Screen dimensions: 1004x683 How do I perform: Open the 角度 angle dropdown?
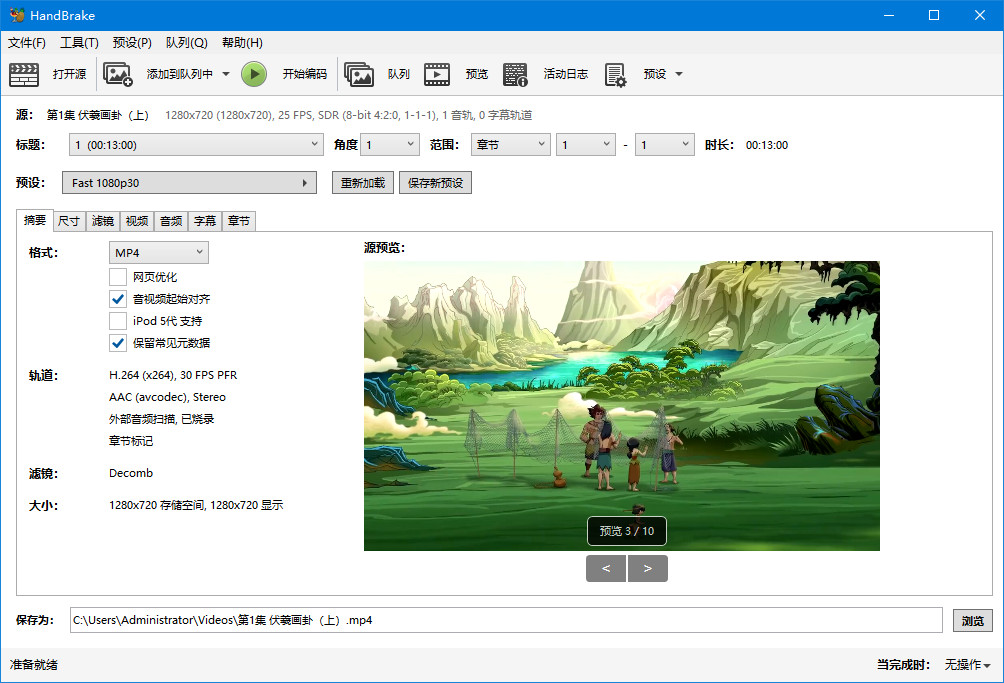pyautogui.click(x=389, y=145)
